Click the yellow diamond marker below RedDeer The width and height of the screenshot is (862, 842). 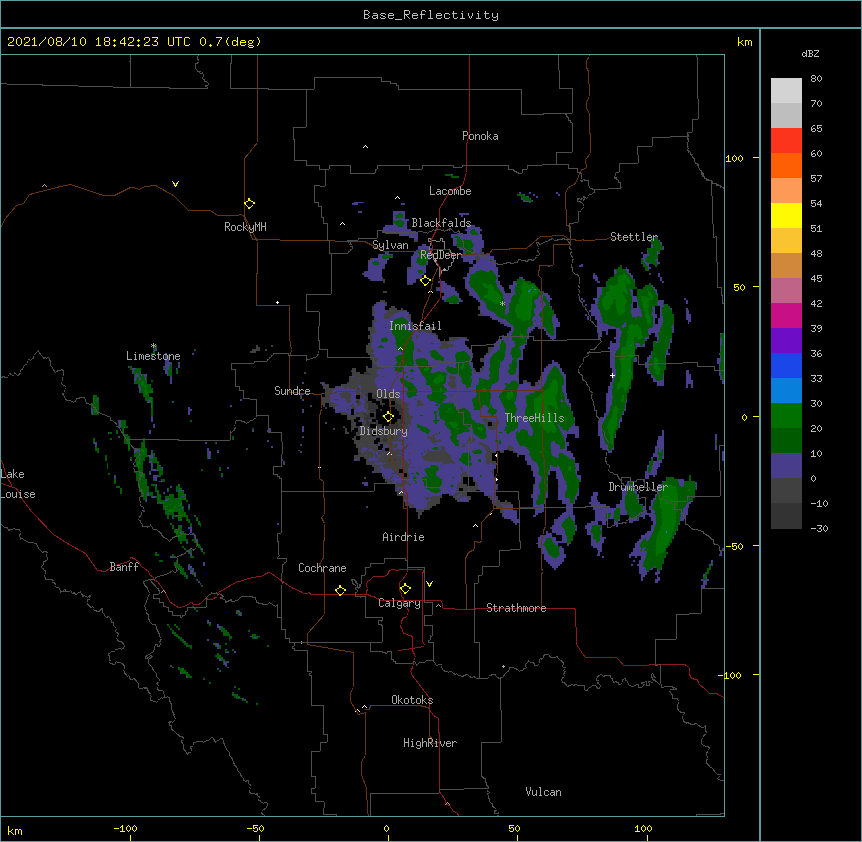[x=426, y=281]
